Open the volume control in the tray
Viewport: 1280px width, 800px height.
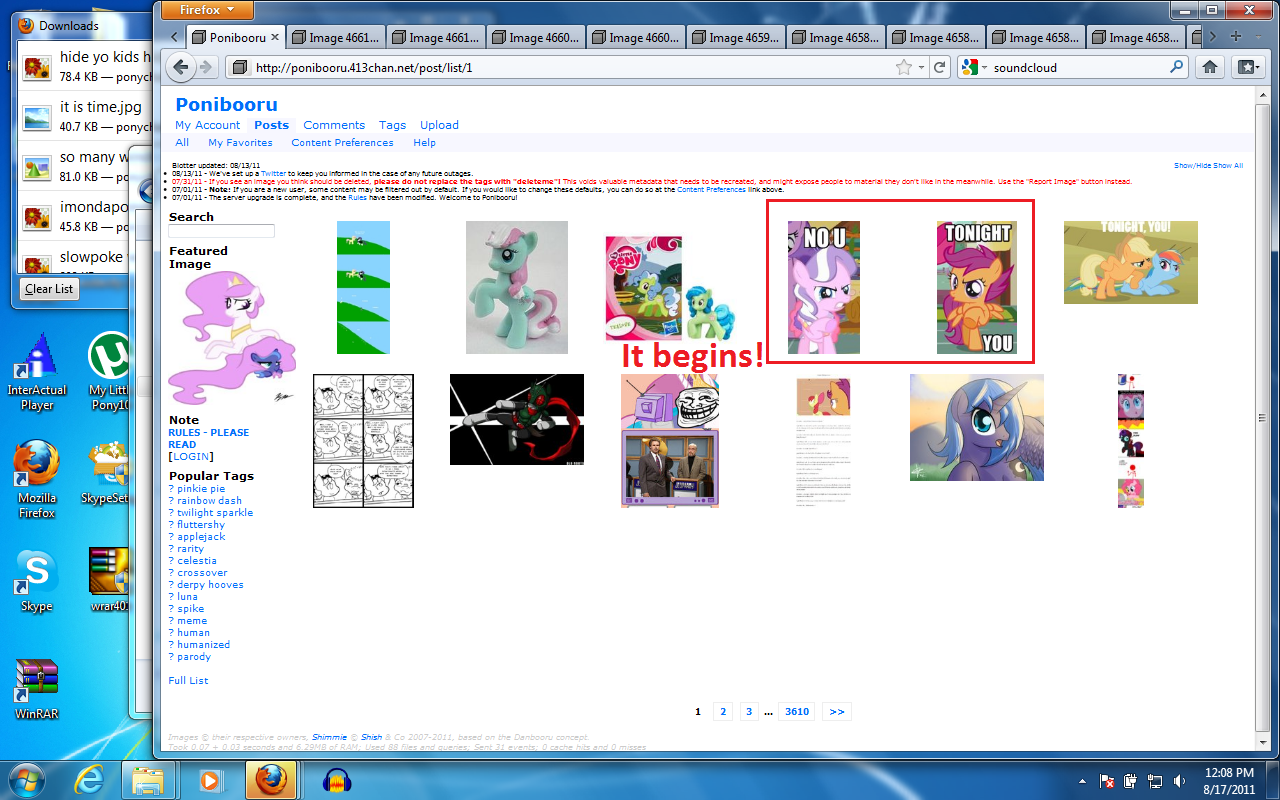(x=1180, y=781)
